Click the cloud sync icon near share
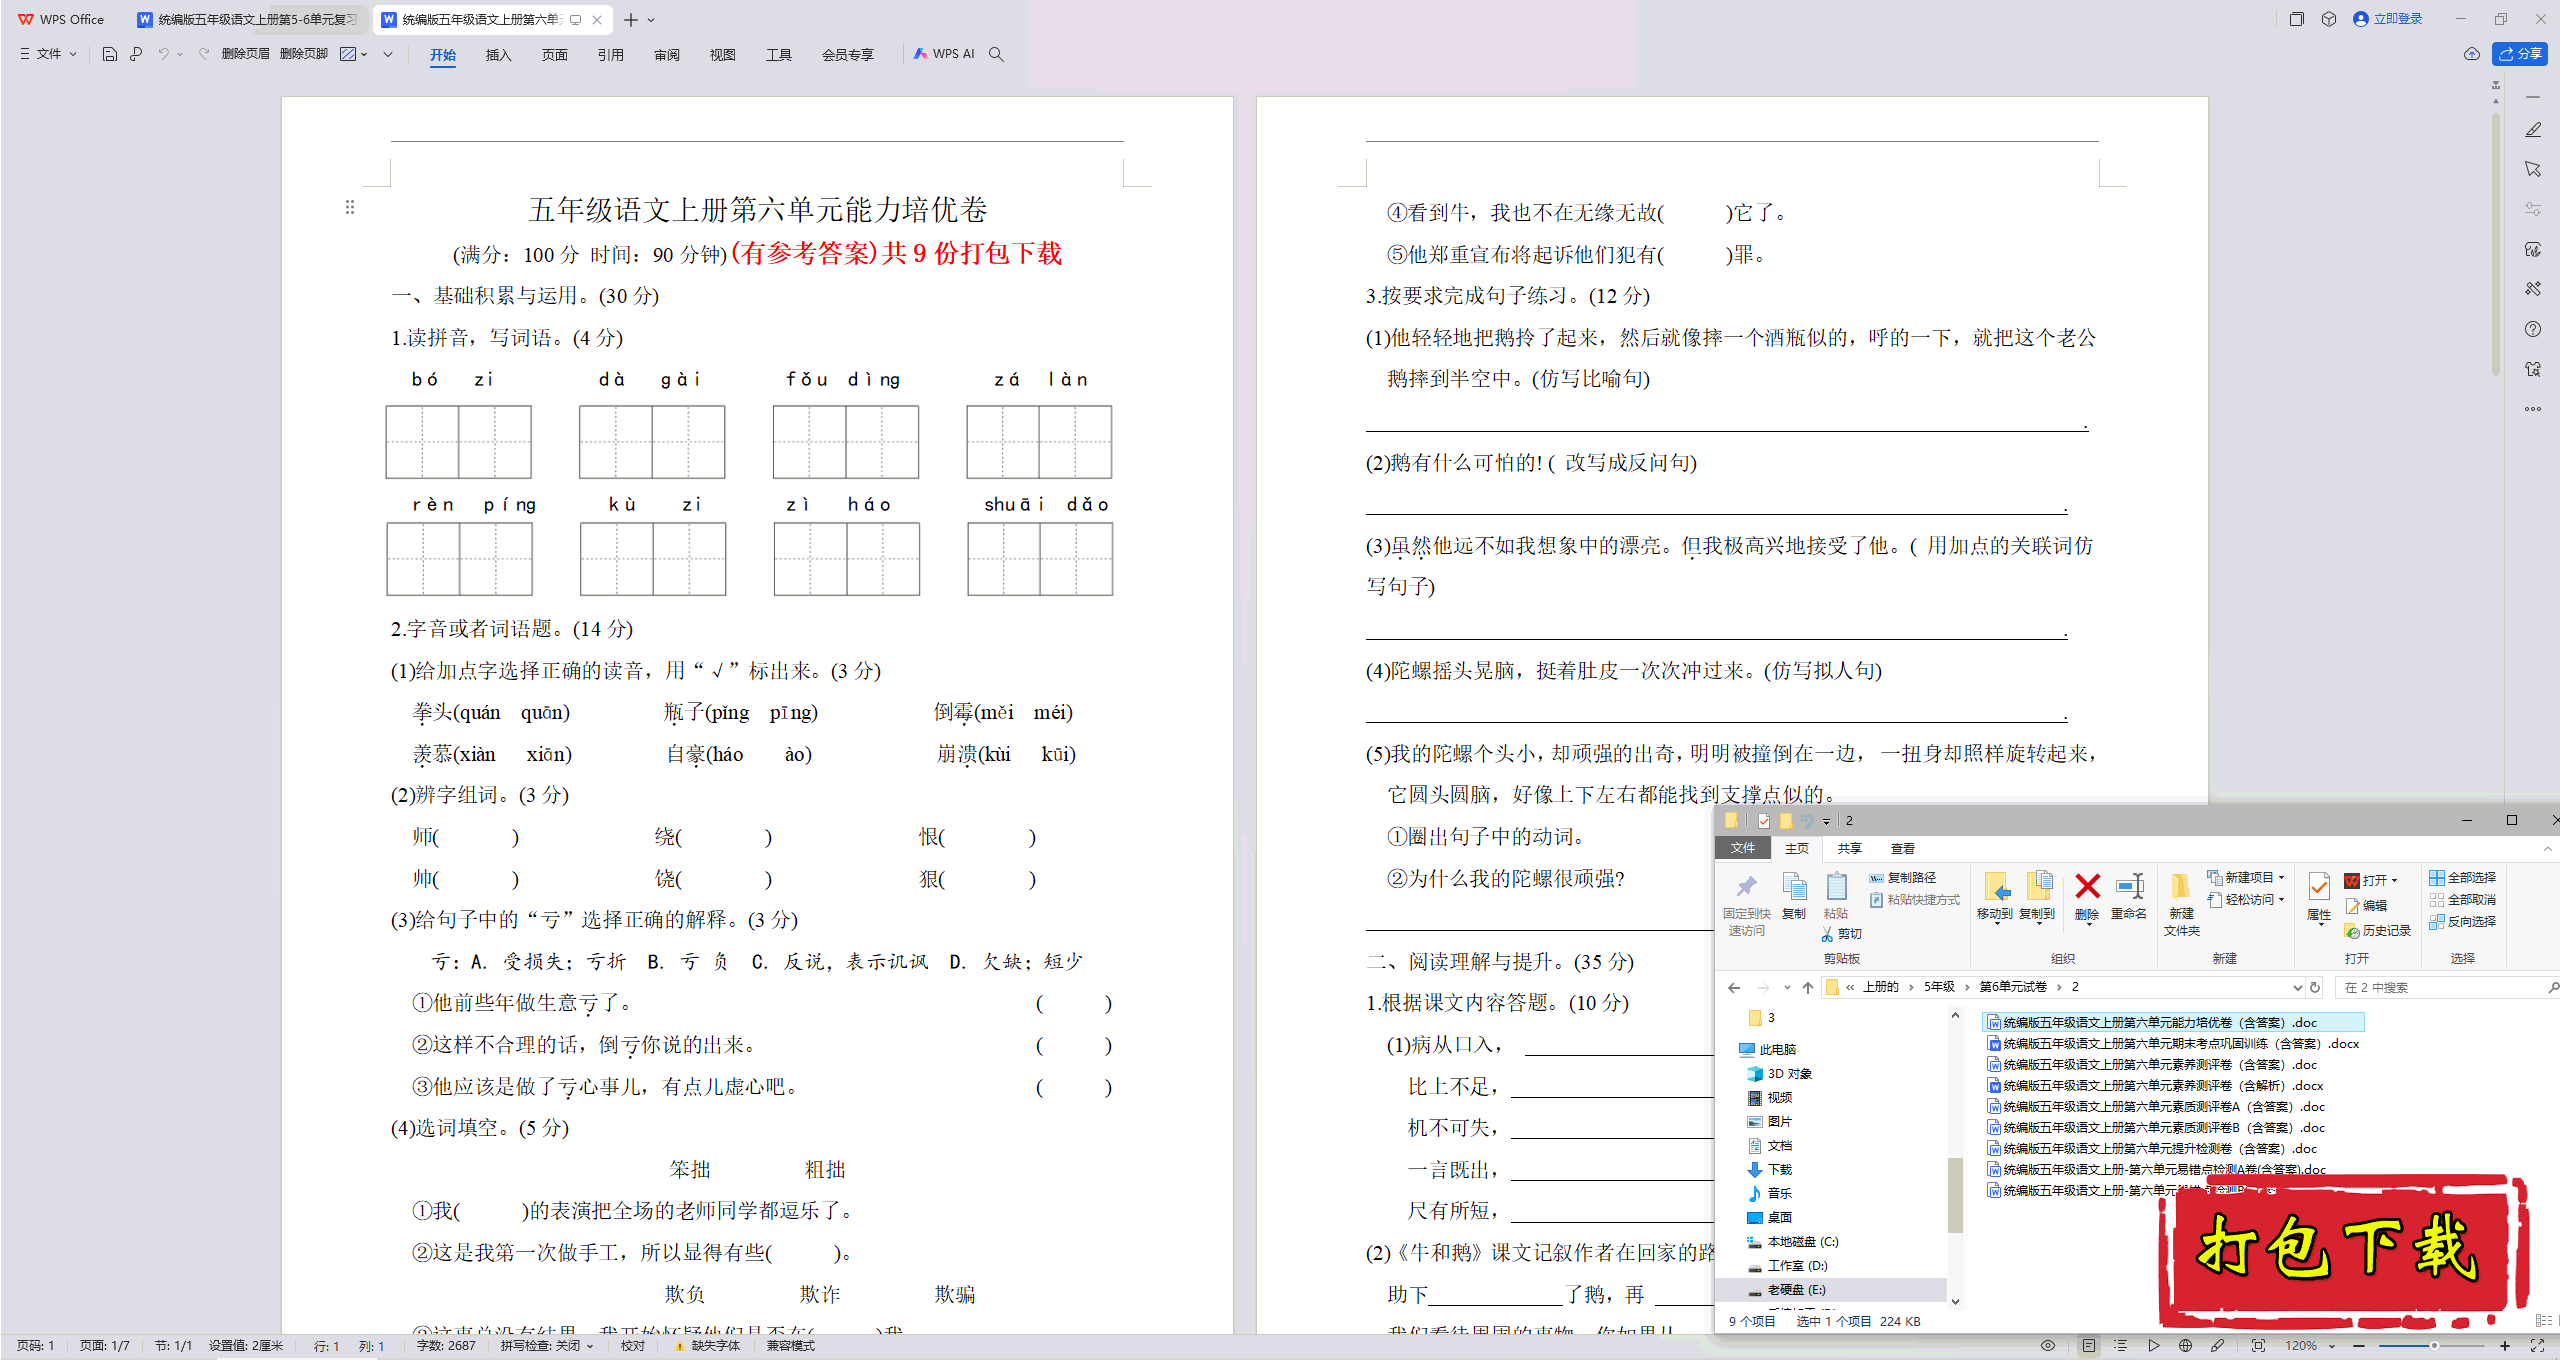 (2471, 54)
